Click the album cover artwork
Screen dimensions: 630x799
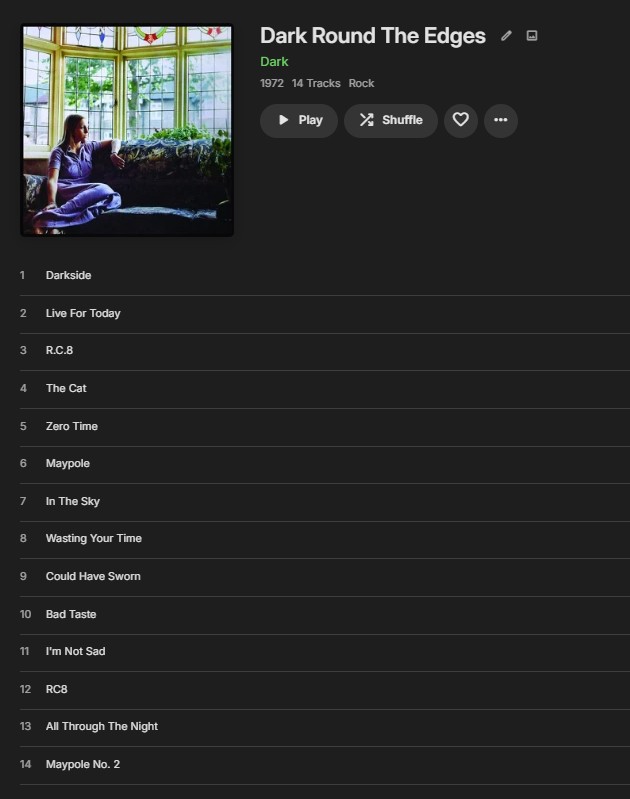tap(127, 130)
